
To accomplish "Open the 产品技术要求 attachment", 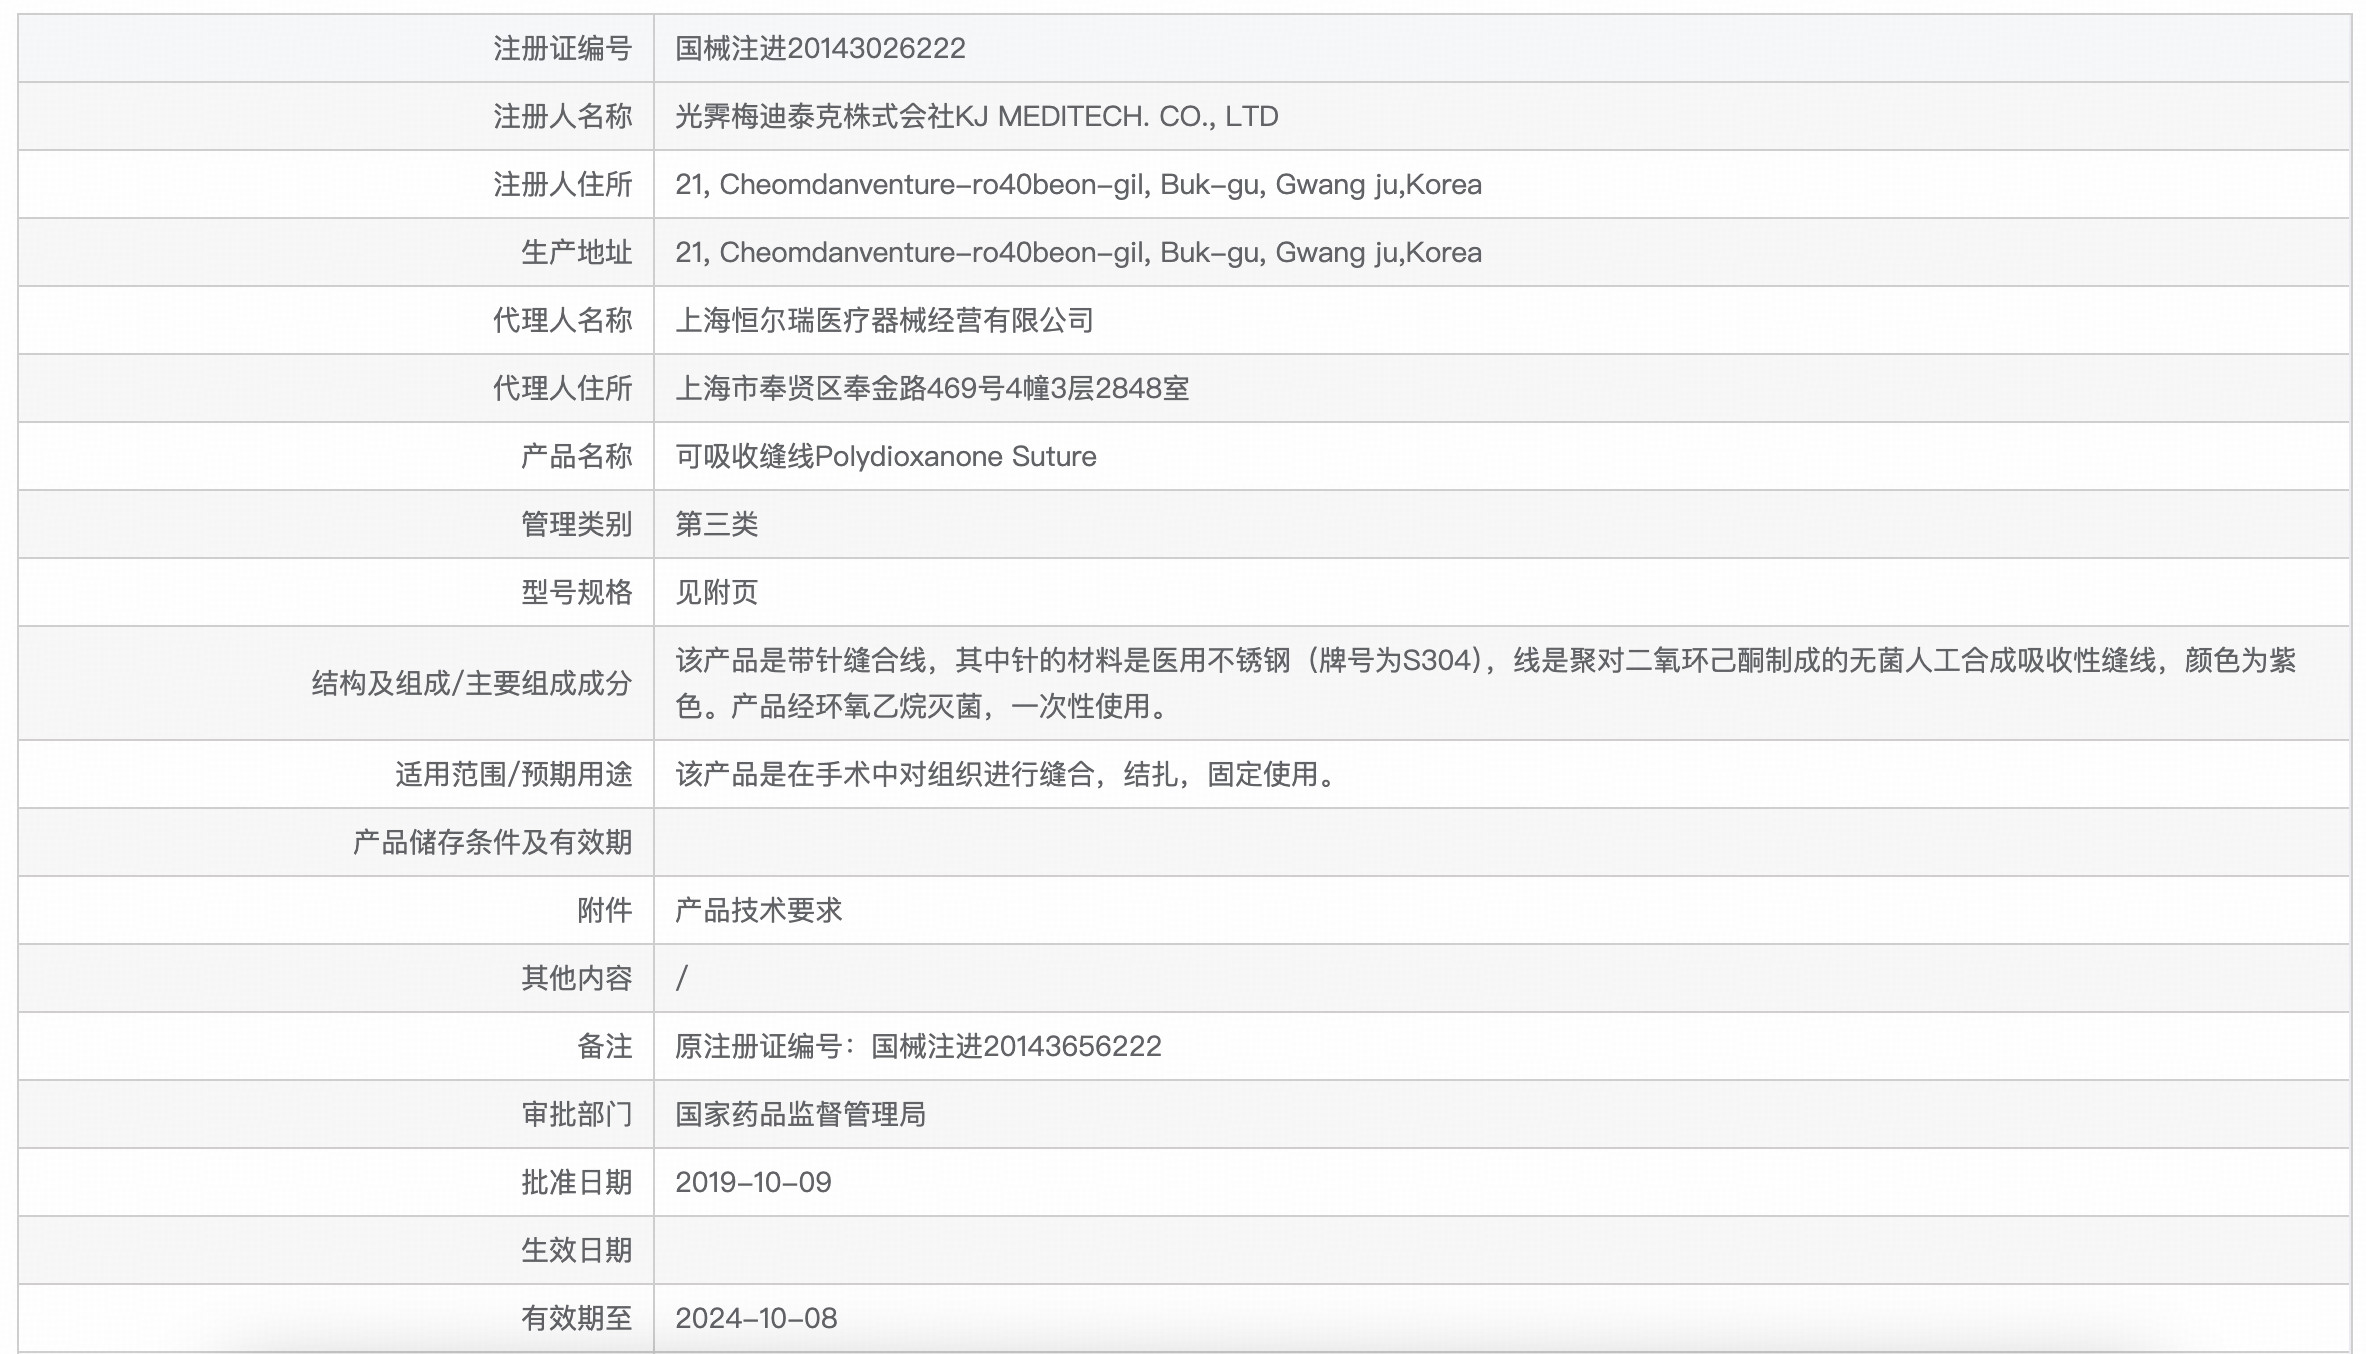I will point(760,909).
